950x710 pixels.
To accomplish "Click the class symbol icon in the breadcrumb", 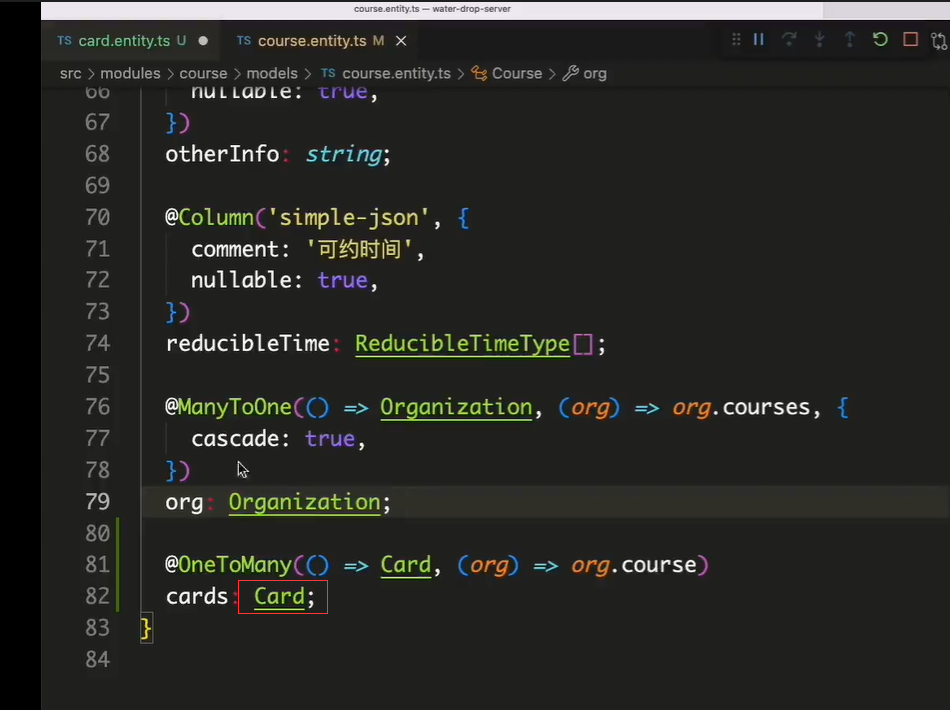I will click(x=479, y=74).
